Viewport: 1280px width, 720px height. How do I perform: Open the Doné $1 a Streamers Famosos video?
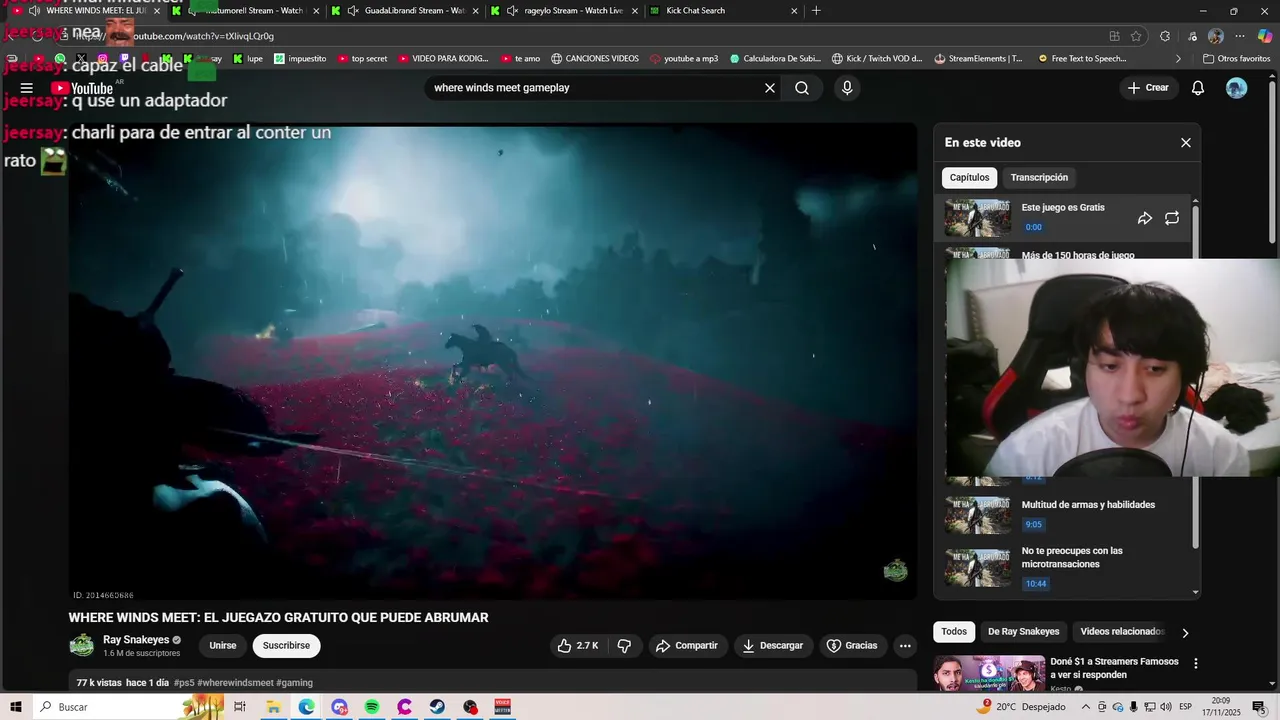1114,668
